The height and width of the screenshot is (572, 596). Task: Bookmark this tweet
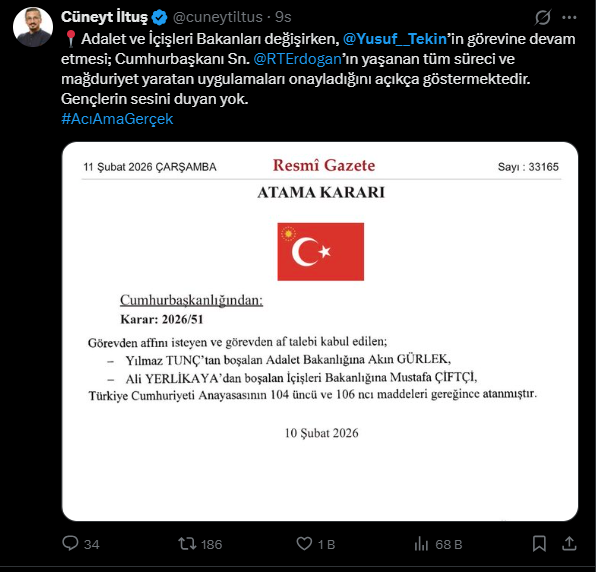click(x=539, y=543)
